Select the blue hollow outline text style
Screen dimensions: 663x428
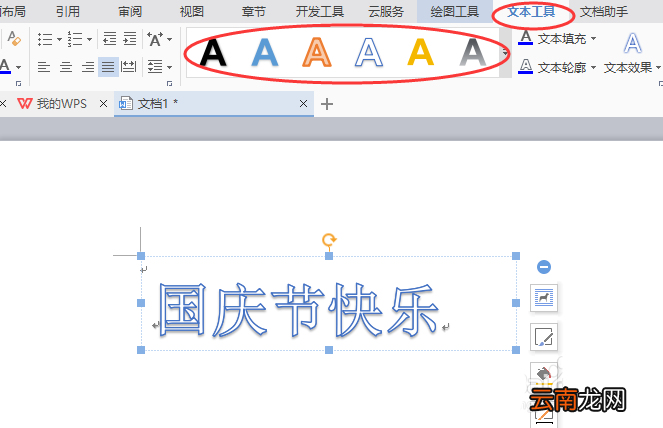(369, 52)
